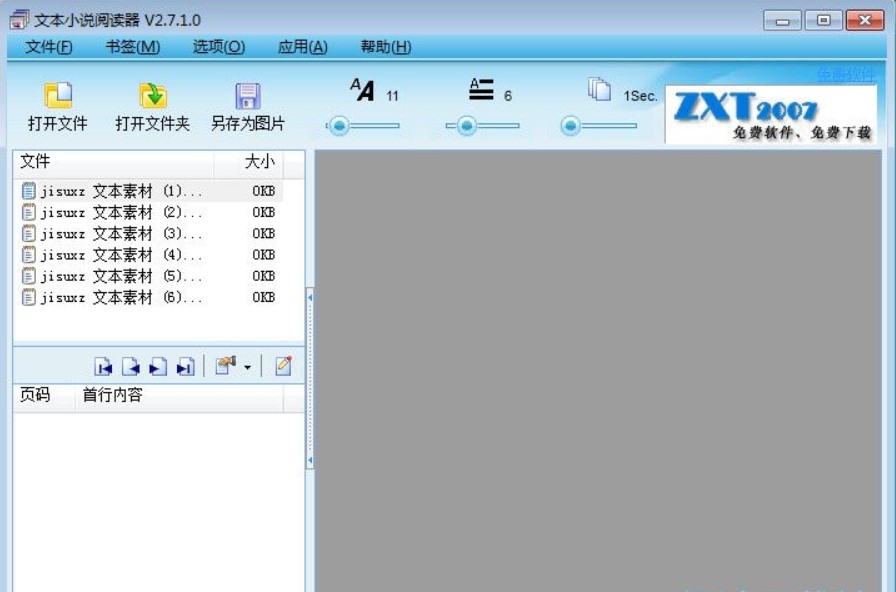Screen dimensions: 896x592
Task: Minimize the 文本小说阅读器 window
Action: 782,21
